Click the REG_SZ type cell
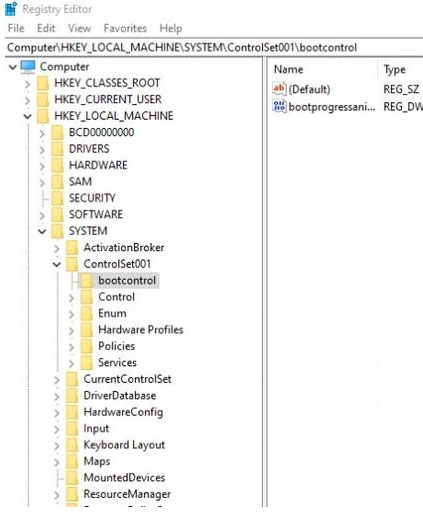Viewport: 423px width, 515px height. (x=401, y=89)
